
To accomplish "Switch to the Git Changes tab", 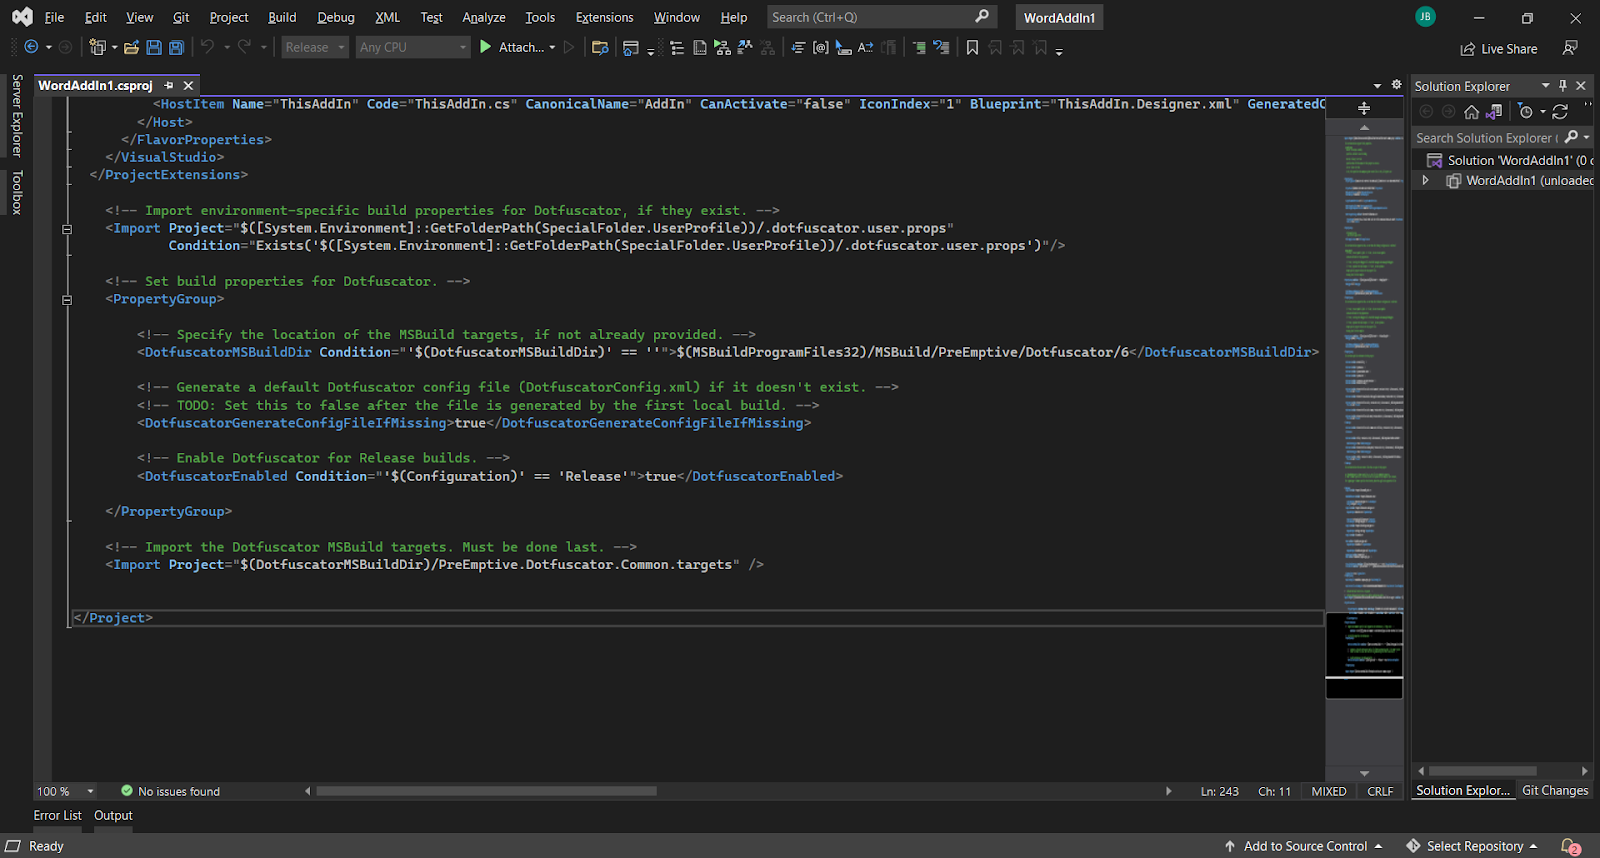I will [1554, 790].
